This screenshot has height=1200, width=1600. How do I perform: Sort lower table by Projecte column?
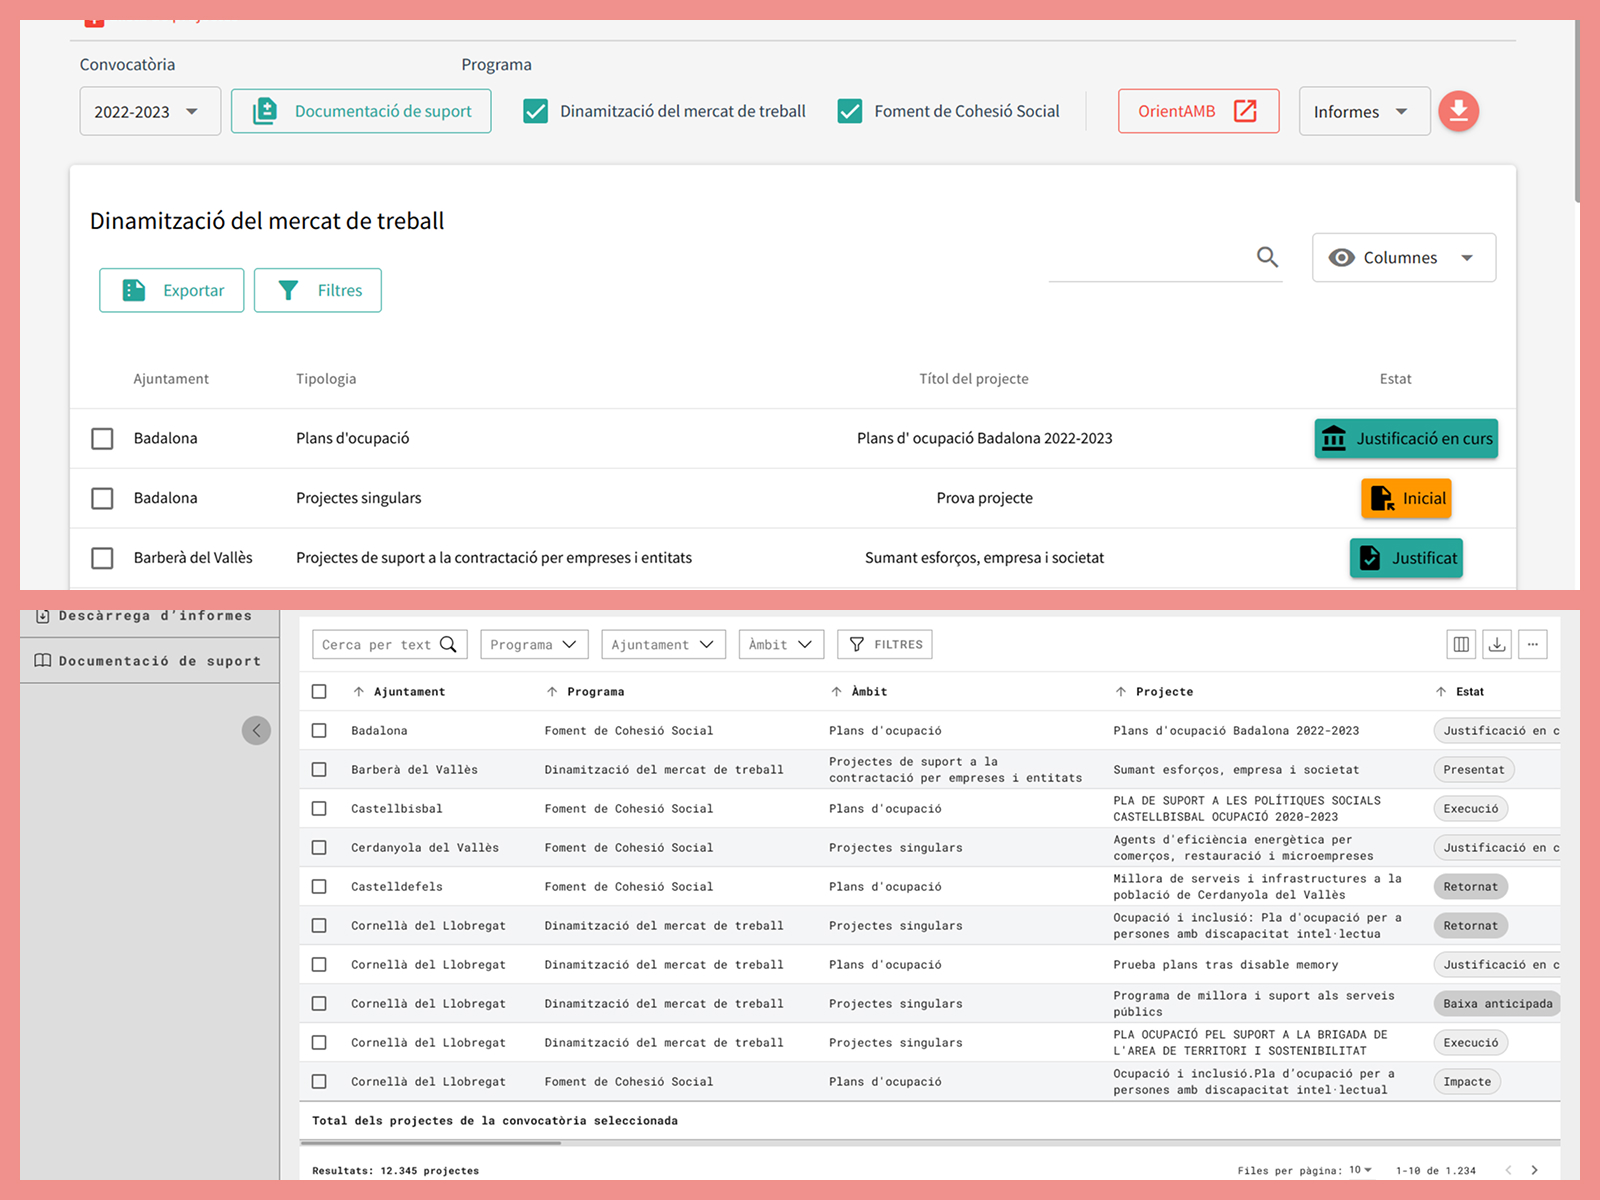click(x=1120, y=691)
